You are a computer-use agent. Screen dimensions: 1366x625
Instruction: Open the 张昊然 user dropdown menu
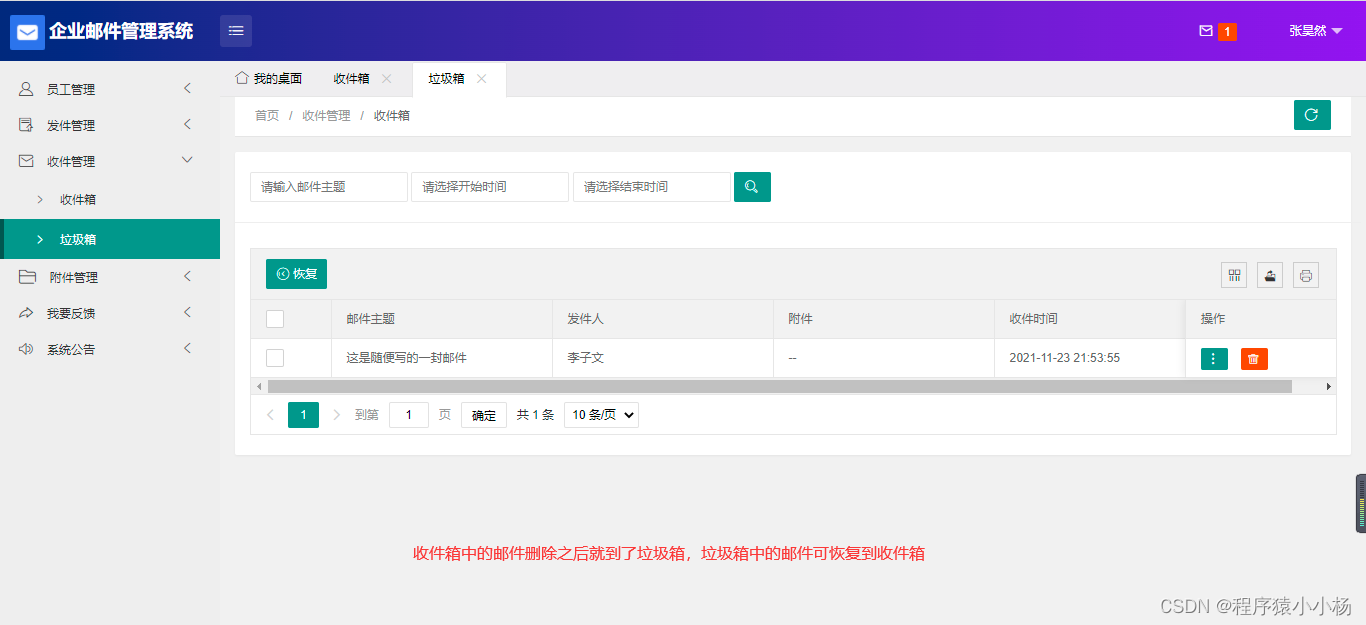(x=1315, y=31)
